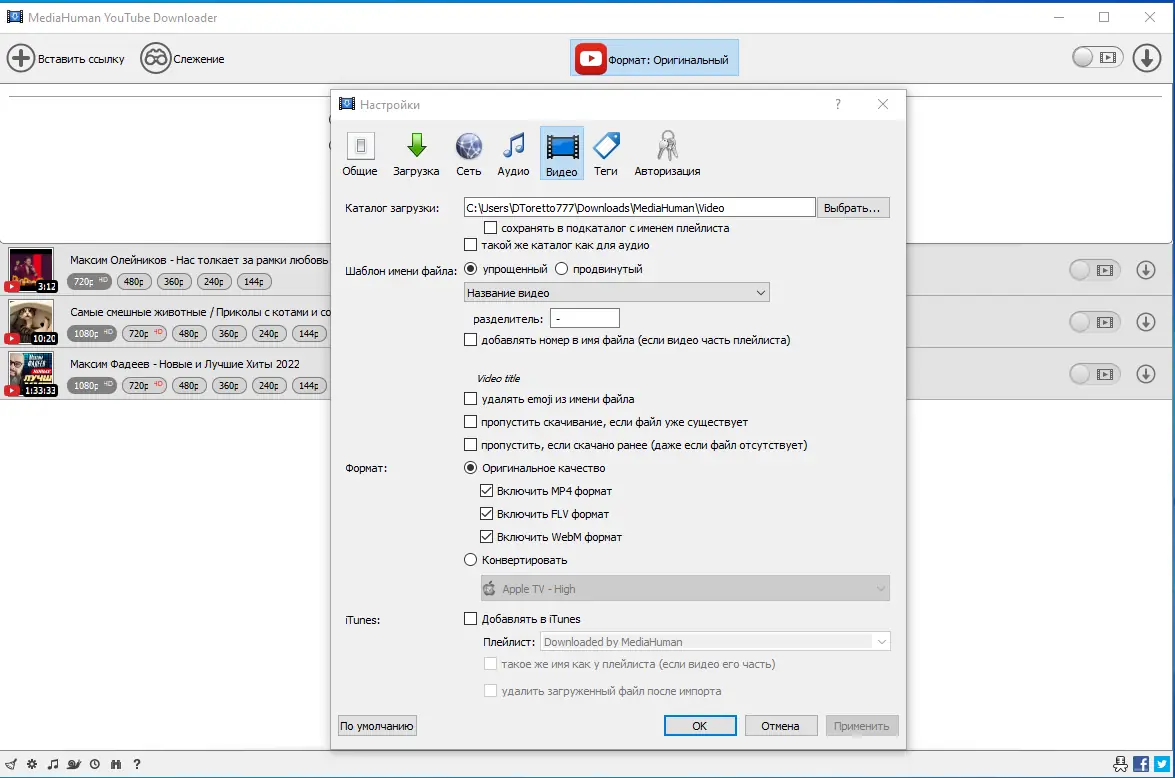Viewport: 1175px width, 778px height.
Task: Click the download-all arrow in top toolbar
Action: [x=1147, y=58]
